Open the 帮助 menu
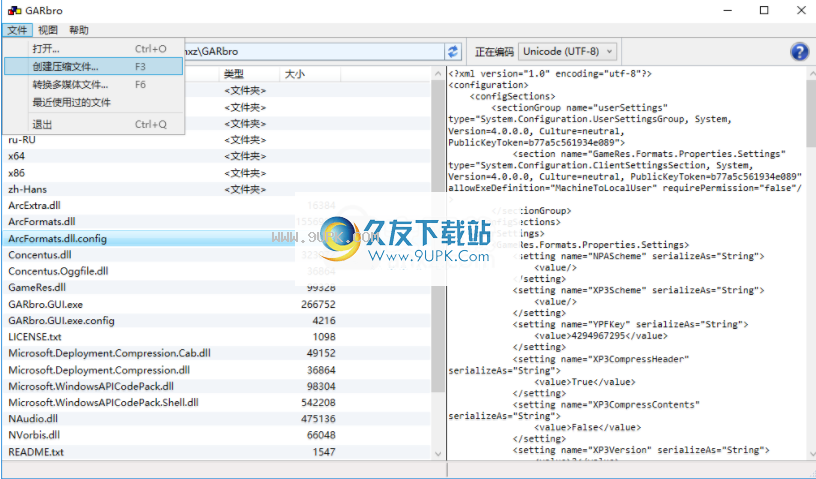 [x=79, y=30]
